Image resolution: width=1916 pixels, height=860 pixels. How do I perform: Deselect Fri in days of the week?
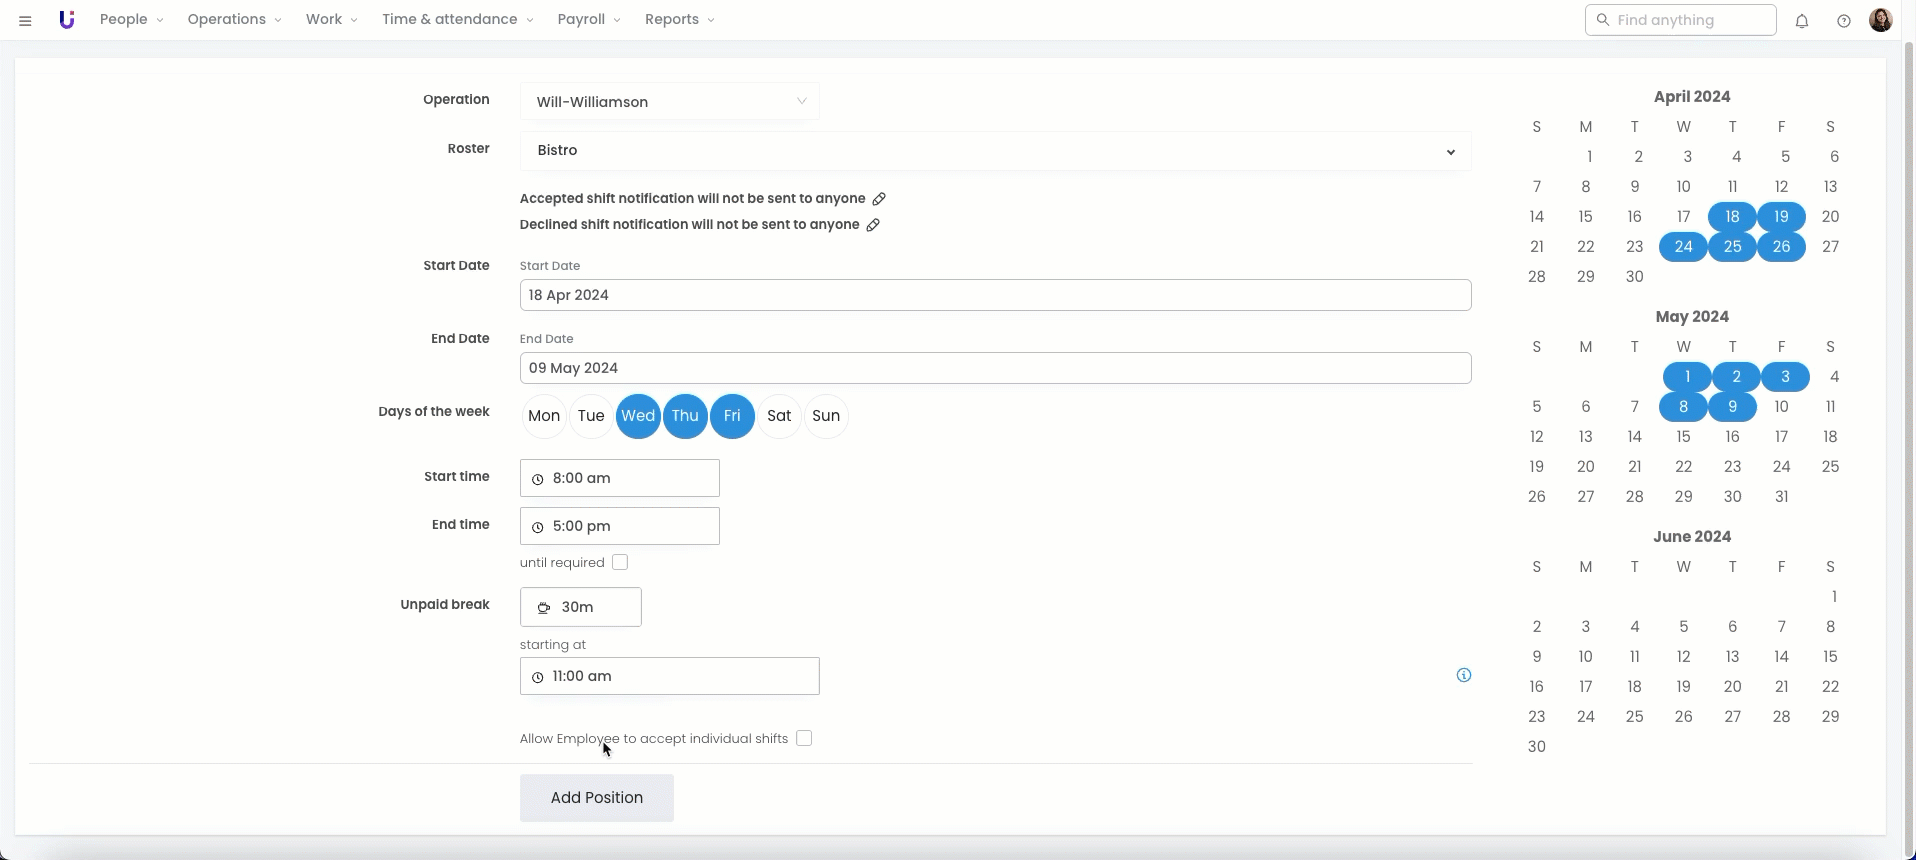click(732, 416)
